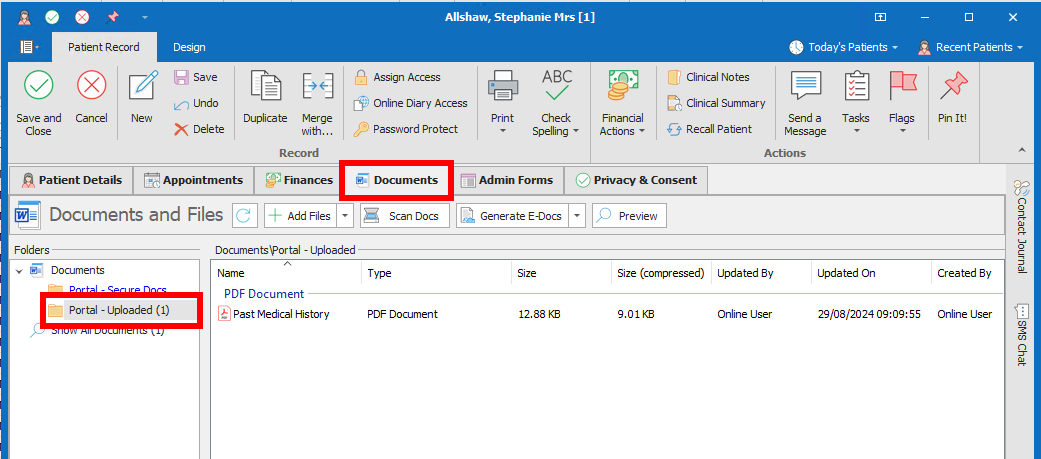The image size is (1041, 459).
Task: Select the Past Medical History PDF row
Action: pyautogui.click(x=273, y=314)
